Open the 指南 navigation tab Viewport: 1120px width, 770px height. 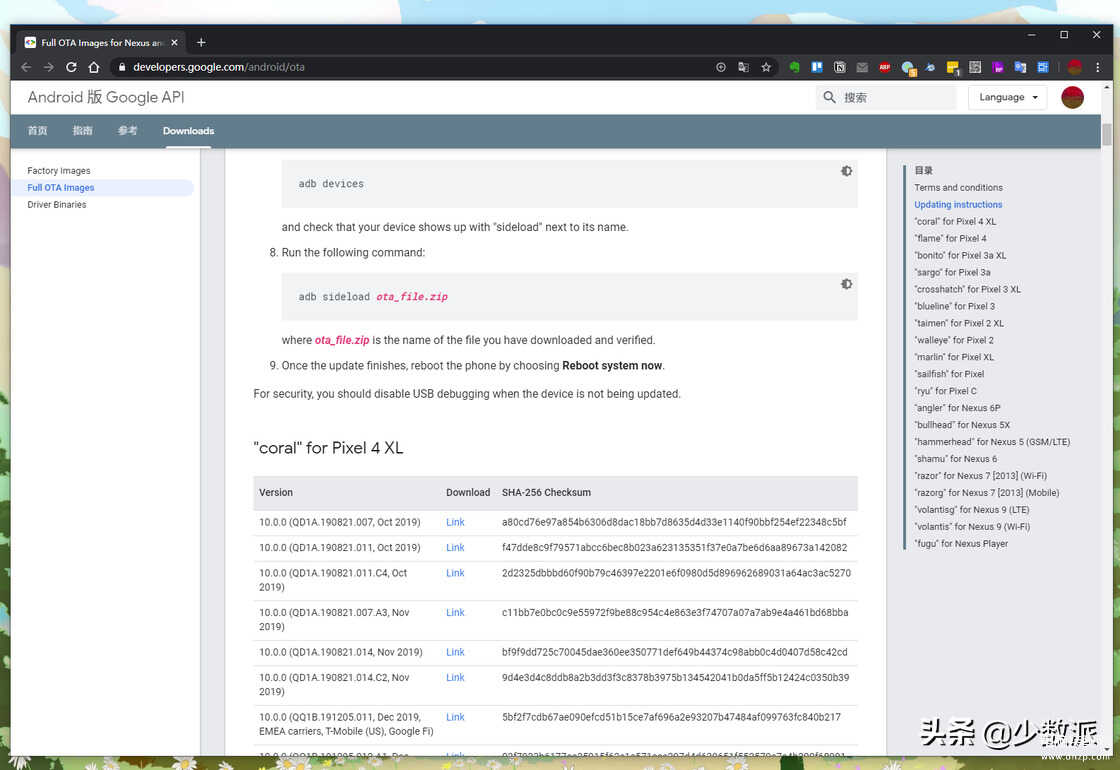(x=82, y=131)
